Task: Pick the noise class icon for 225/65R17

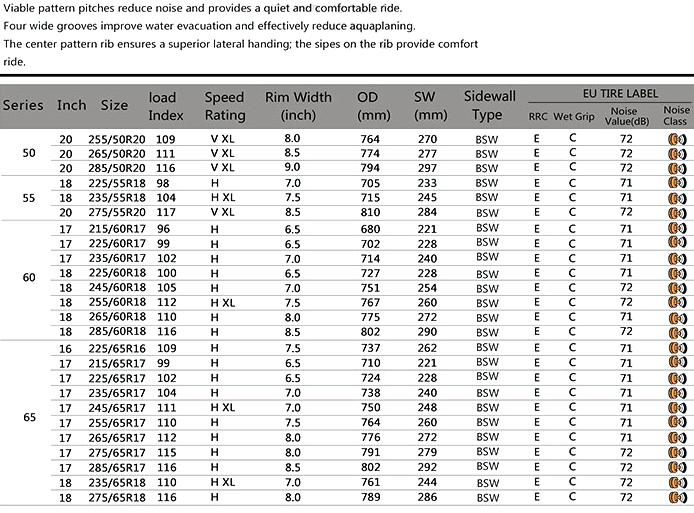Action: [677, 378]
